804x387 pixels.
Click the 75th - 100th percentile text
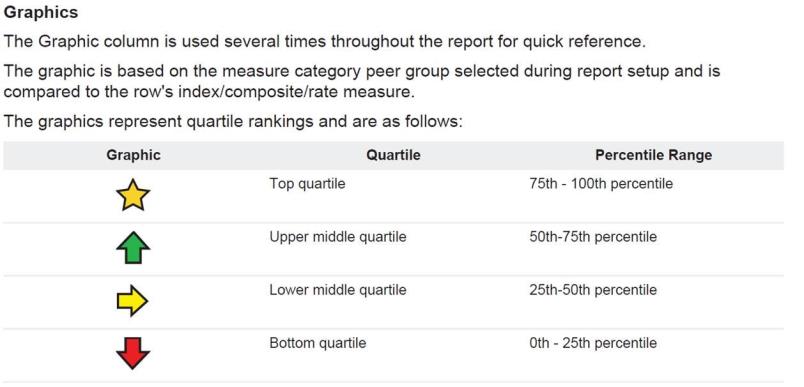601,184
